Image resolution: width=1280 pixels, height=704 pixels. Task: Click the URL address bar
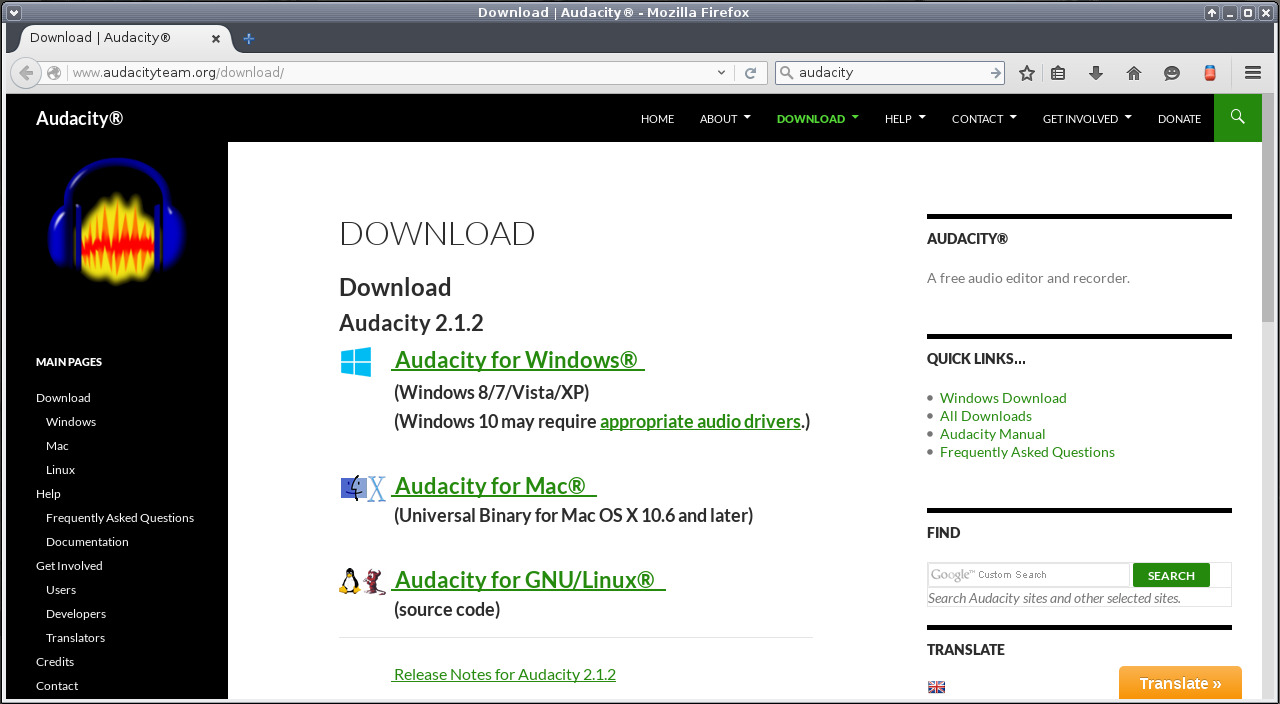click(390, 73)
